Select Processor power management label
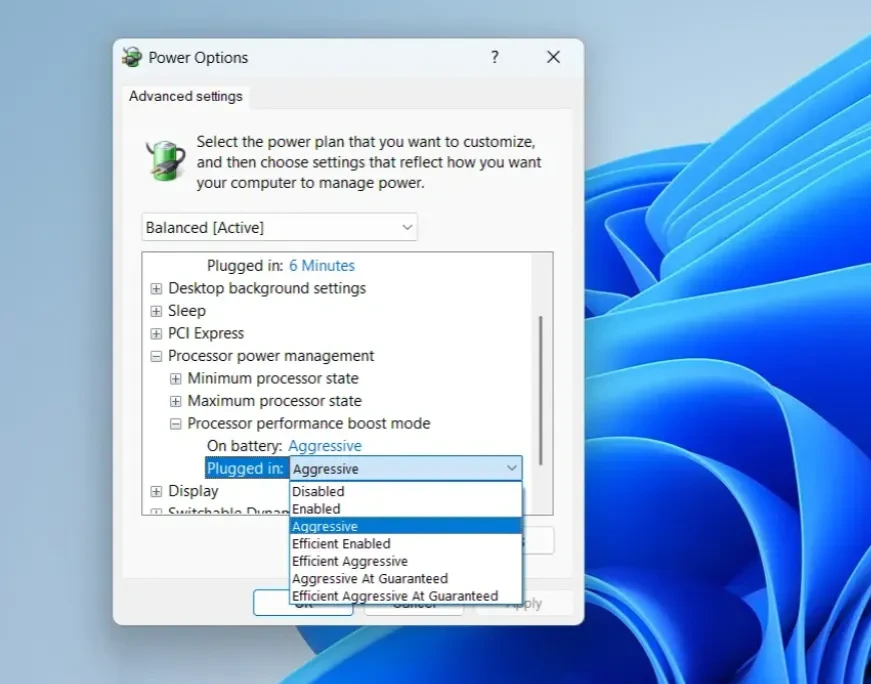 [271, 356]
